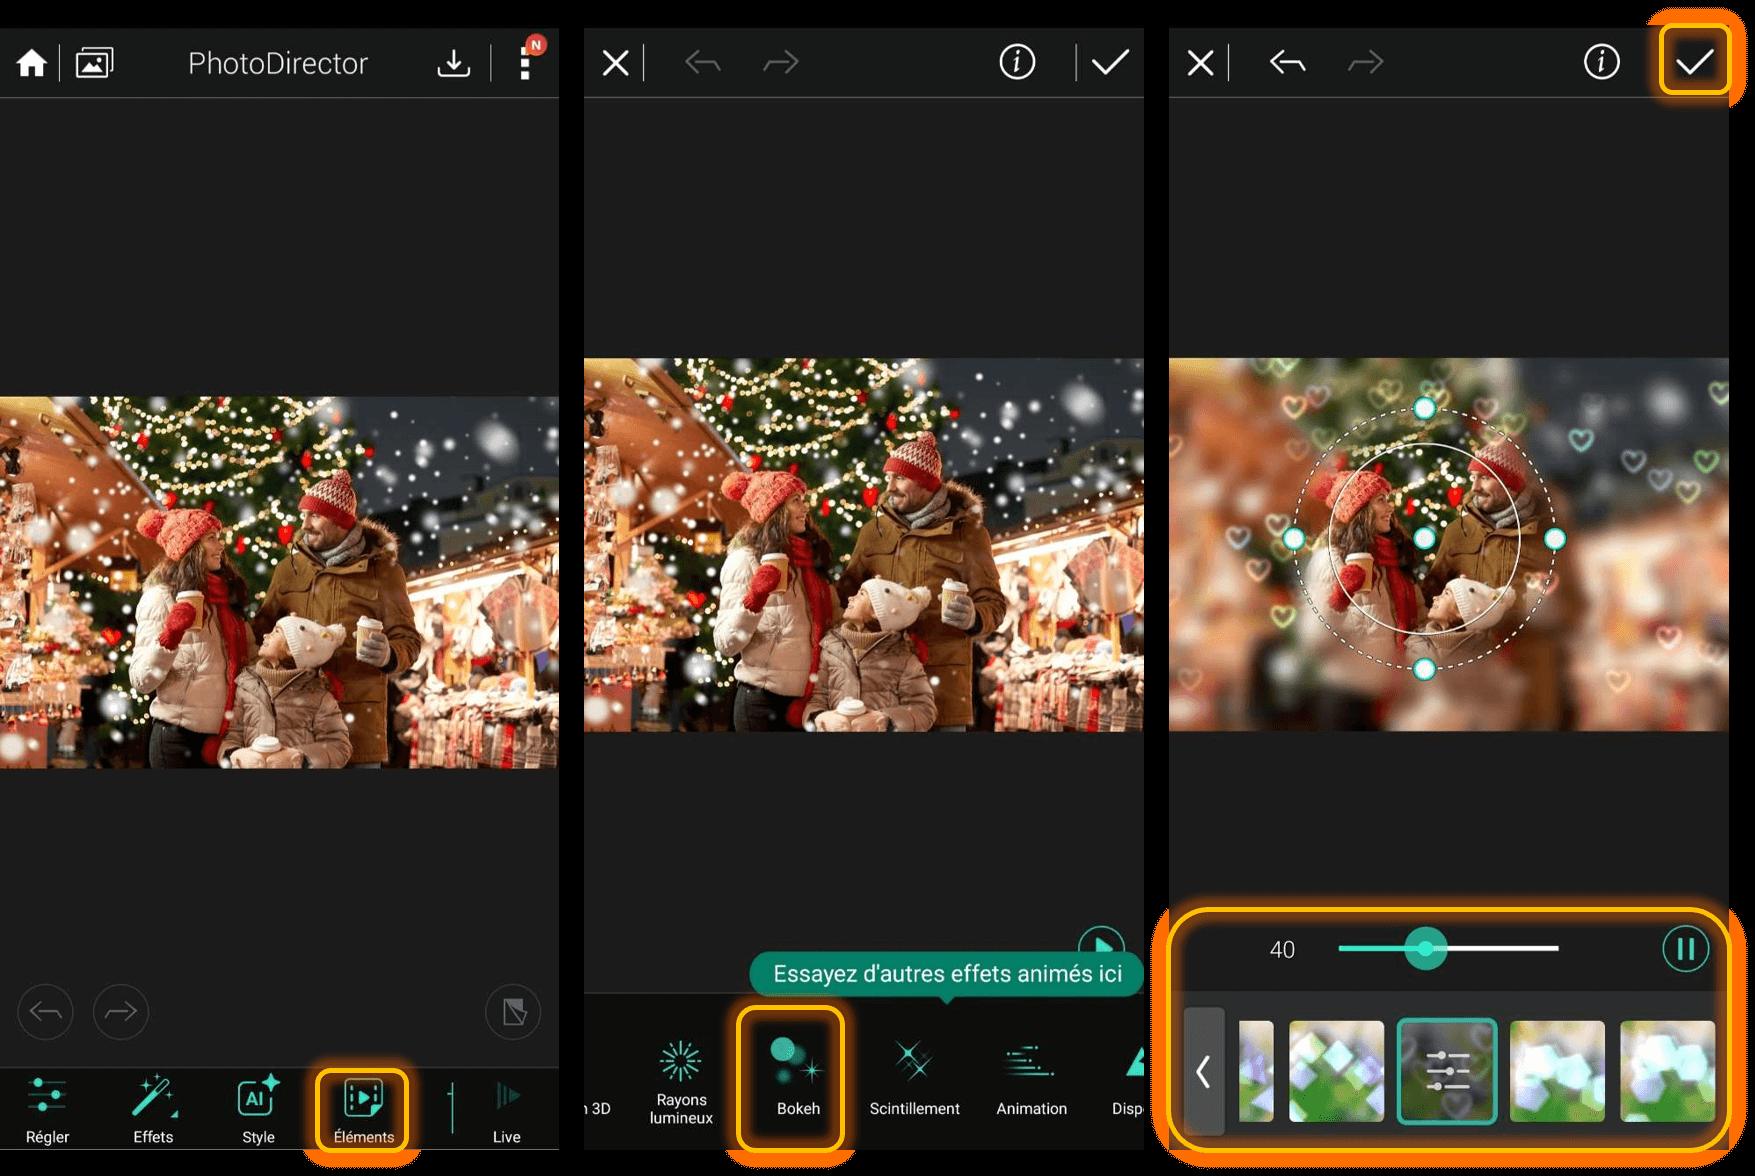
Task: Grab the left handle of the focus circle
Action: click(x=1293, y=539)
